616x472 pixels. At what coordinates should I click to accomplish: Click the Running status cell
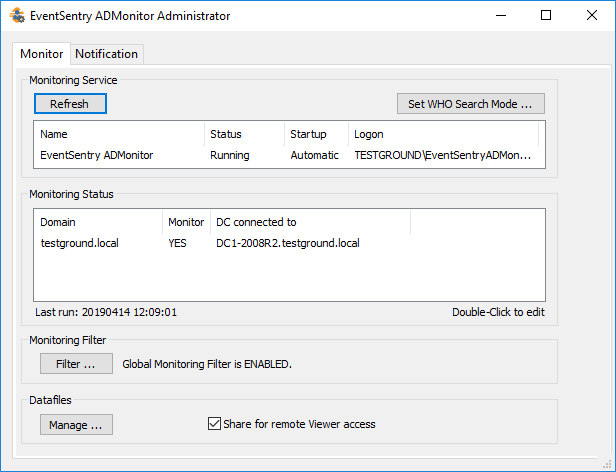click(230, 155)
